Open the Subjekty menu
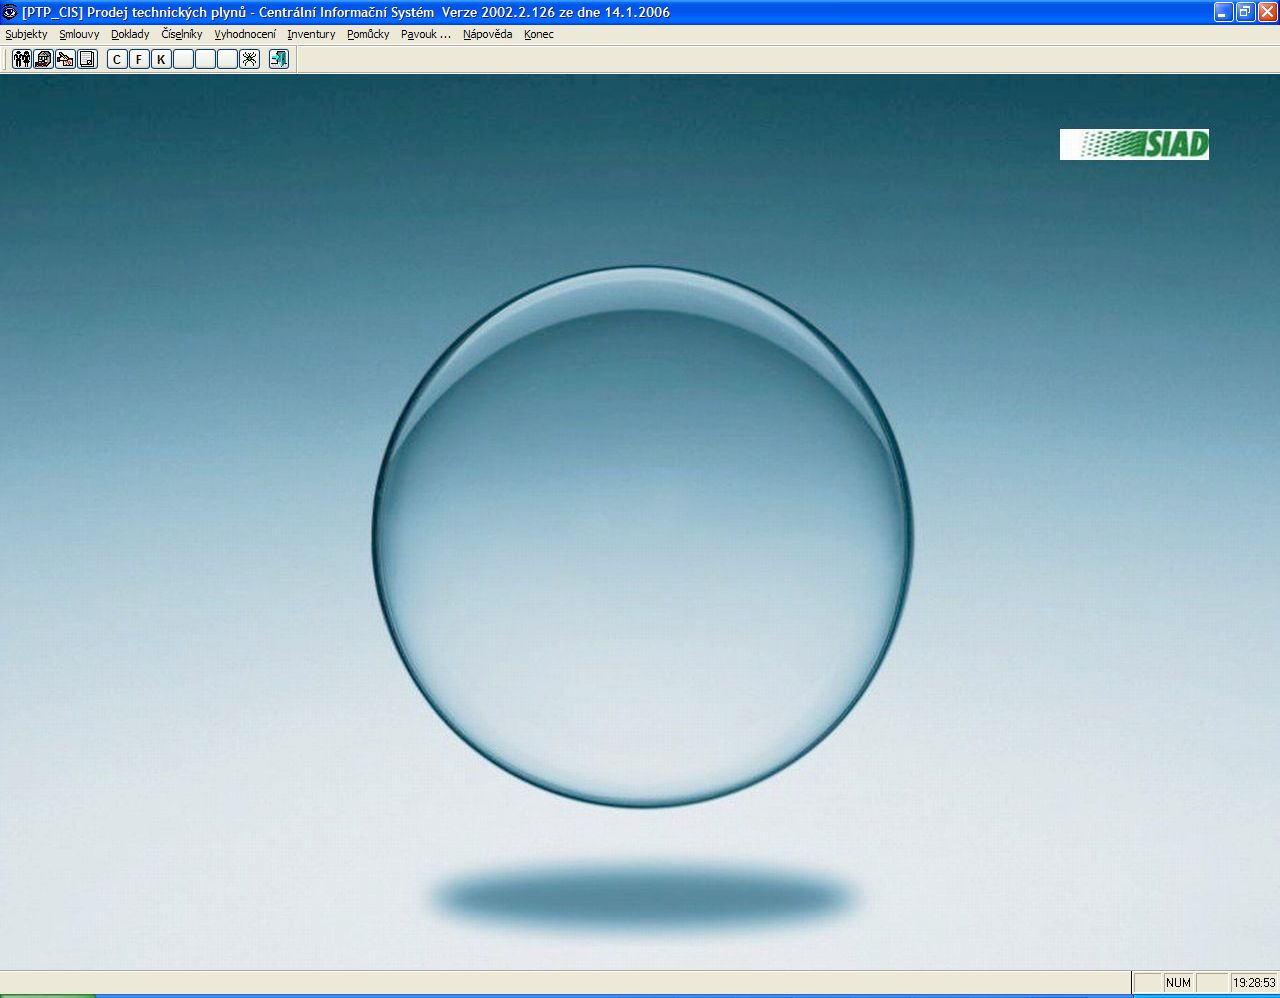This screenshot has height=998, width=1280. pos(26,34)
